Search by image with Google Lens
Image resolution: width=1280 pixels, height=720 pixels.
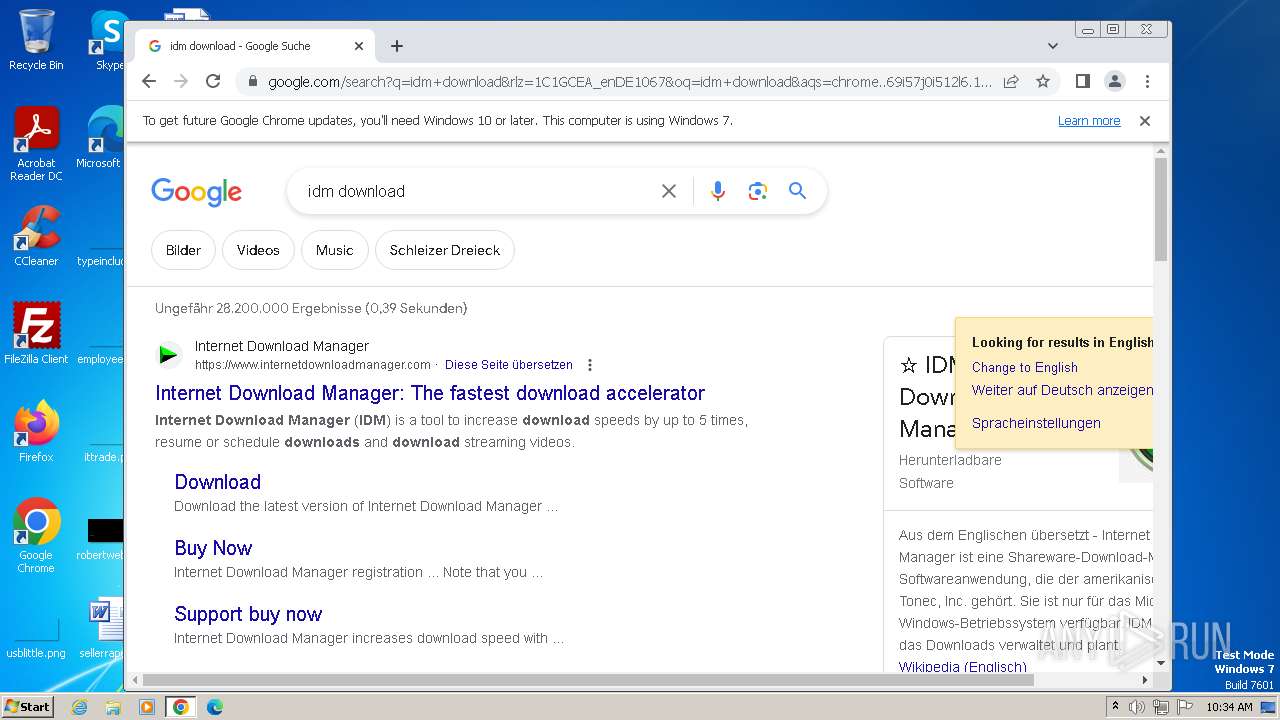758,191
